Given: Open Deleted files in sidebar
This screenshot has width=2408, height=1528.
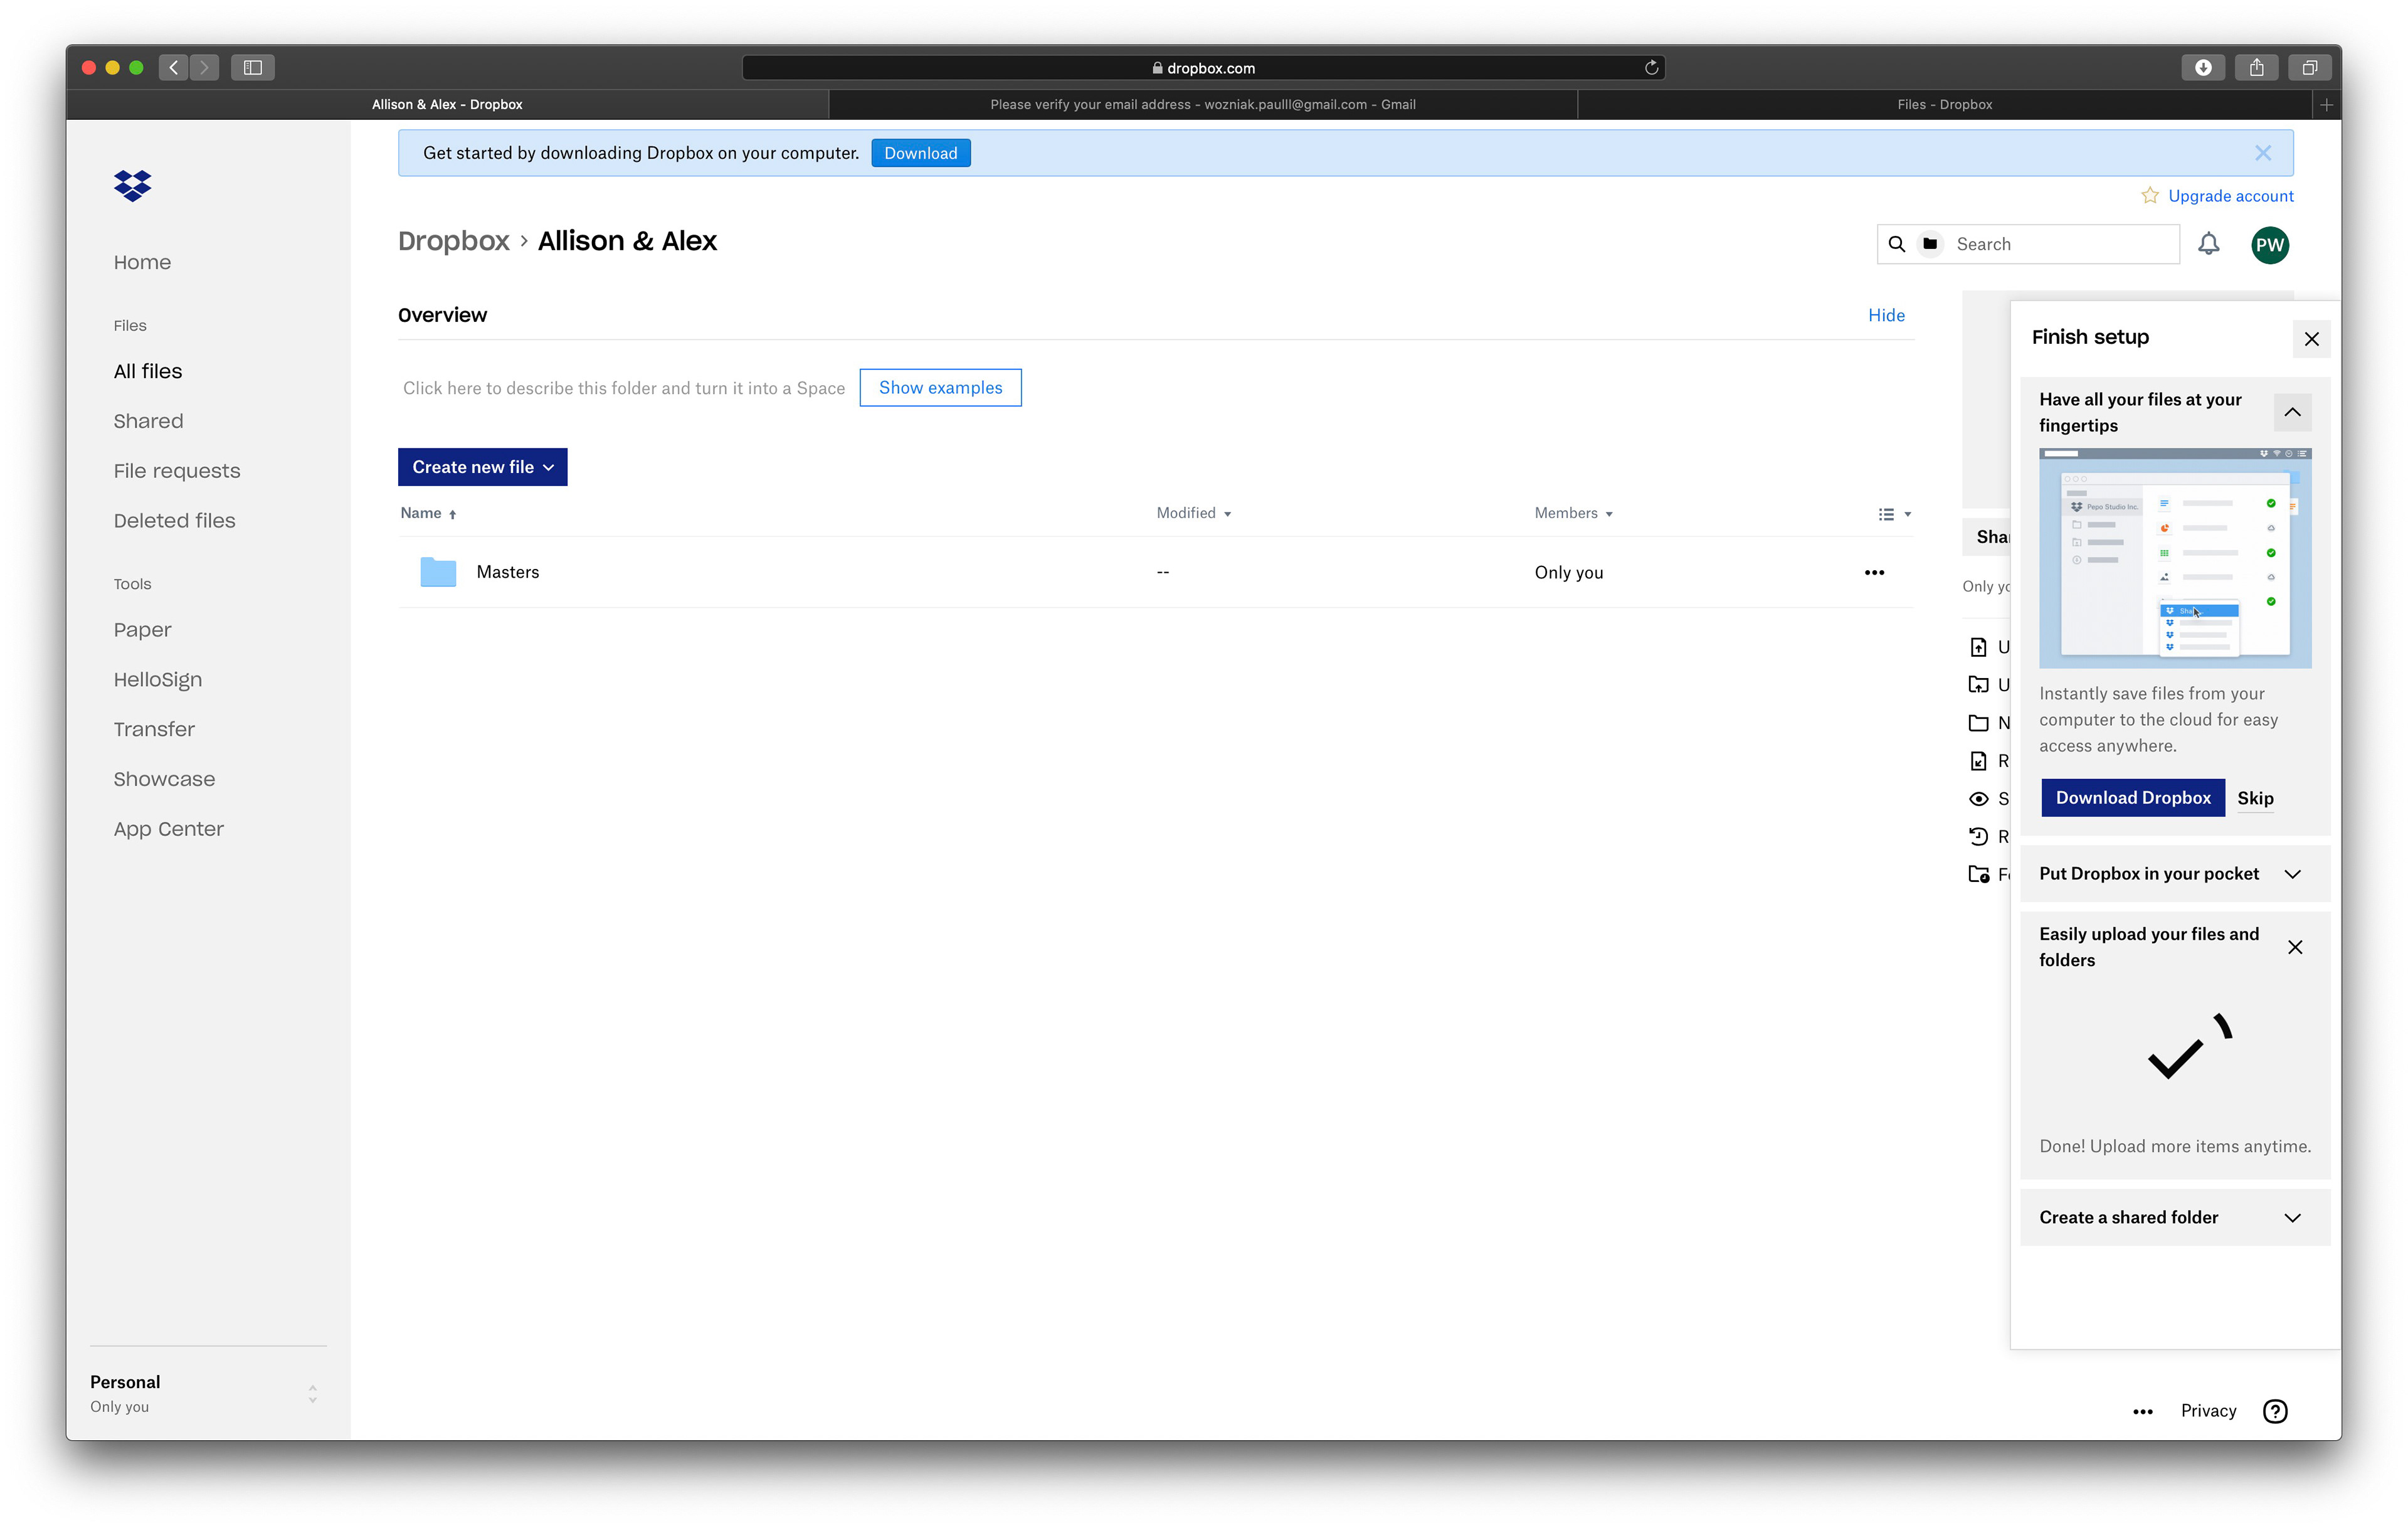Looking at the screenshot, I should 174,521.
